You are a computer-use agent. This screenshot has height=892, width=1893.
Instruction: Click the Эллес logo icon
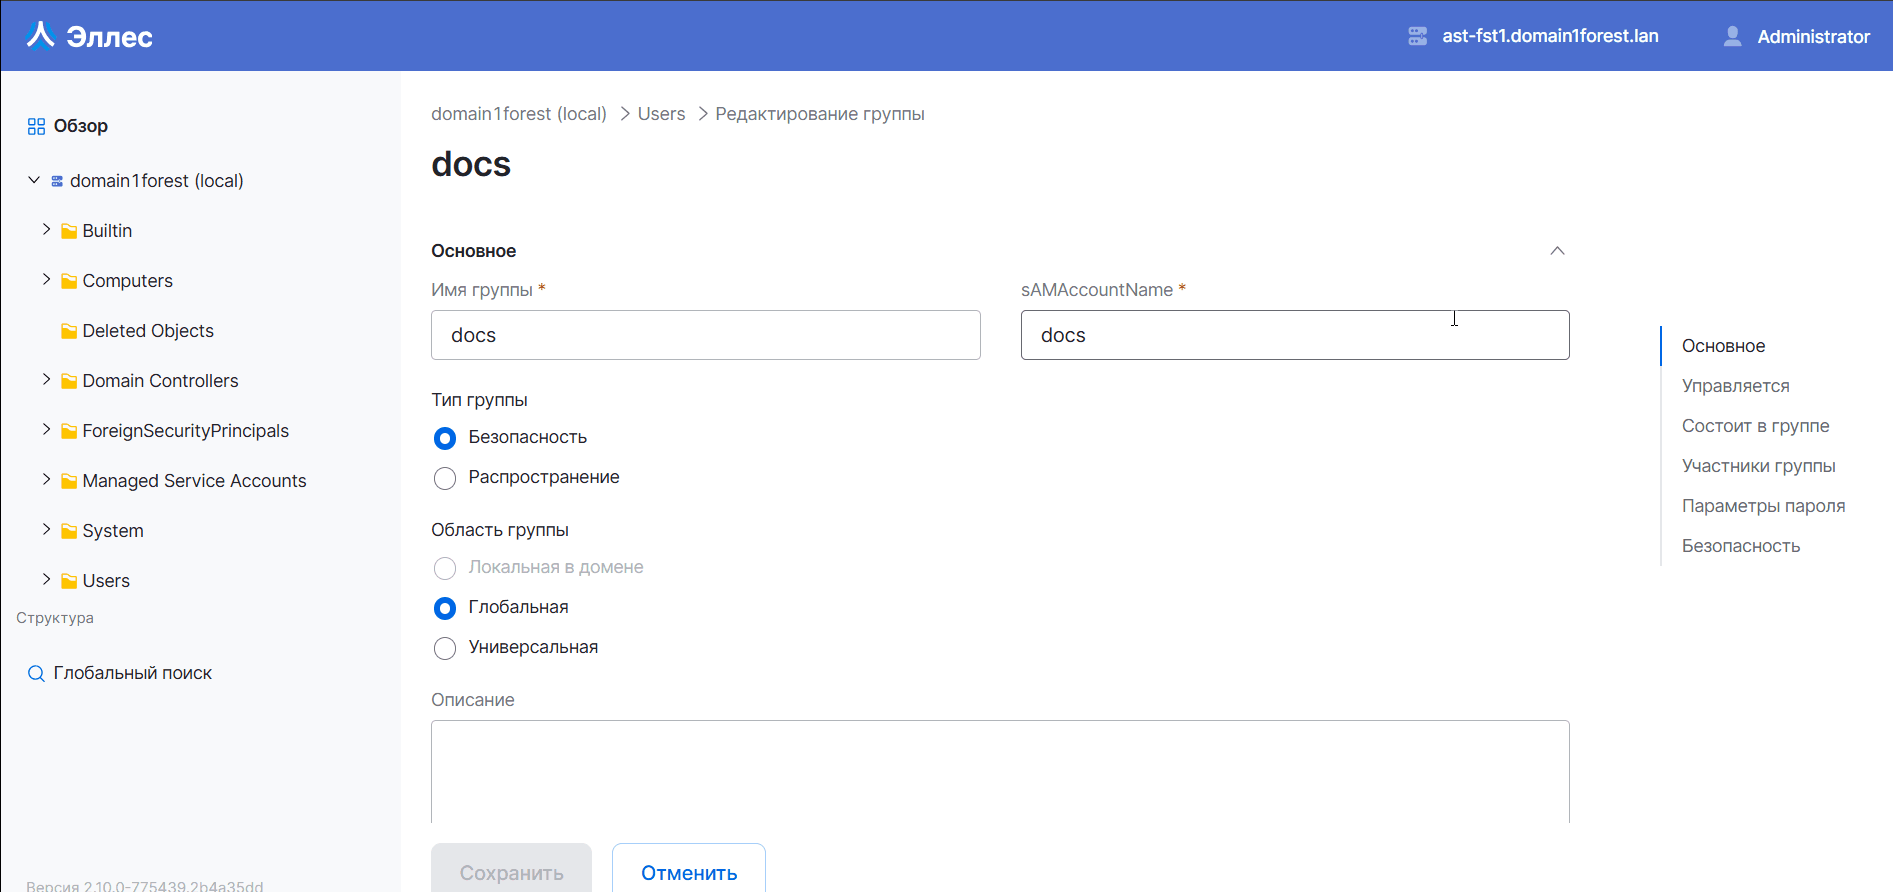(x=40, y=36)
